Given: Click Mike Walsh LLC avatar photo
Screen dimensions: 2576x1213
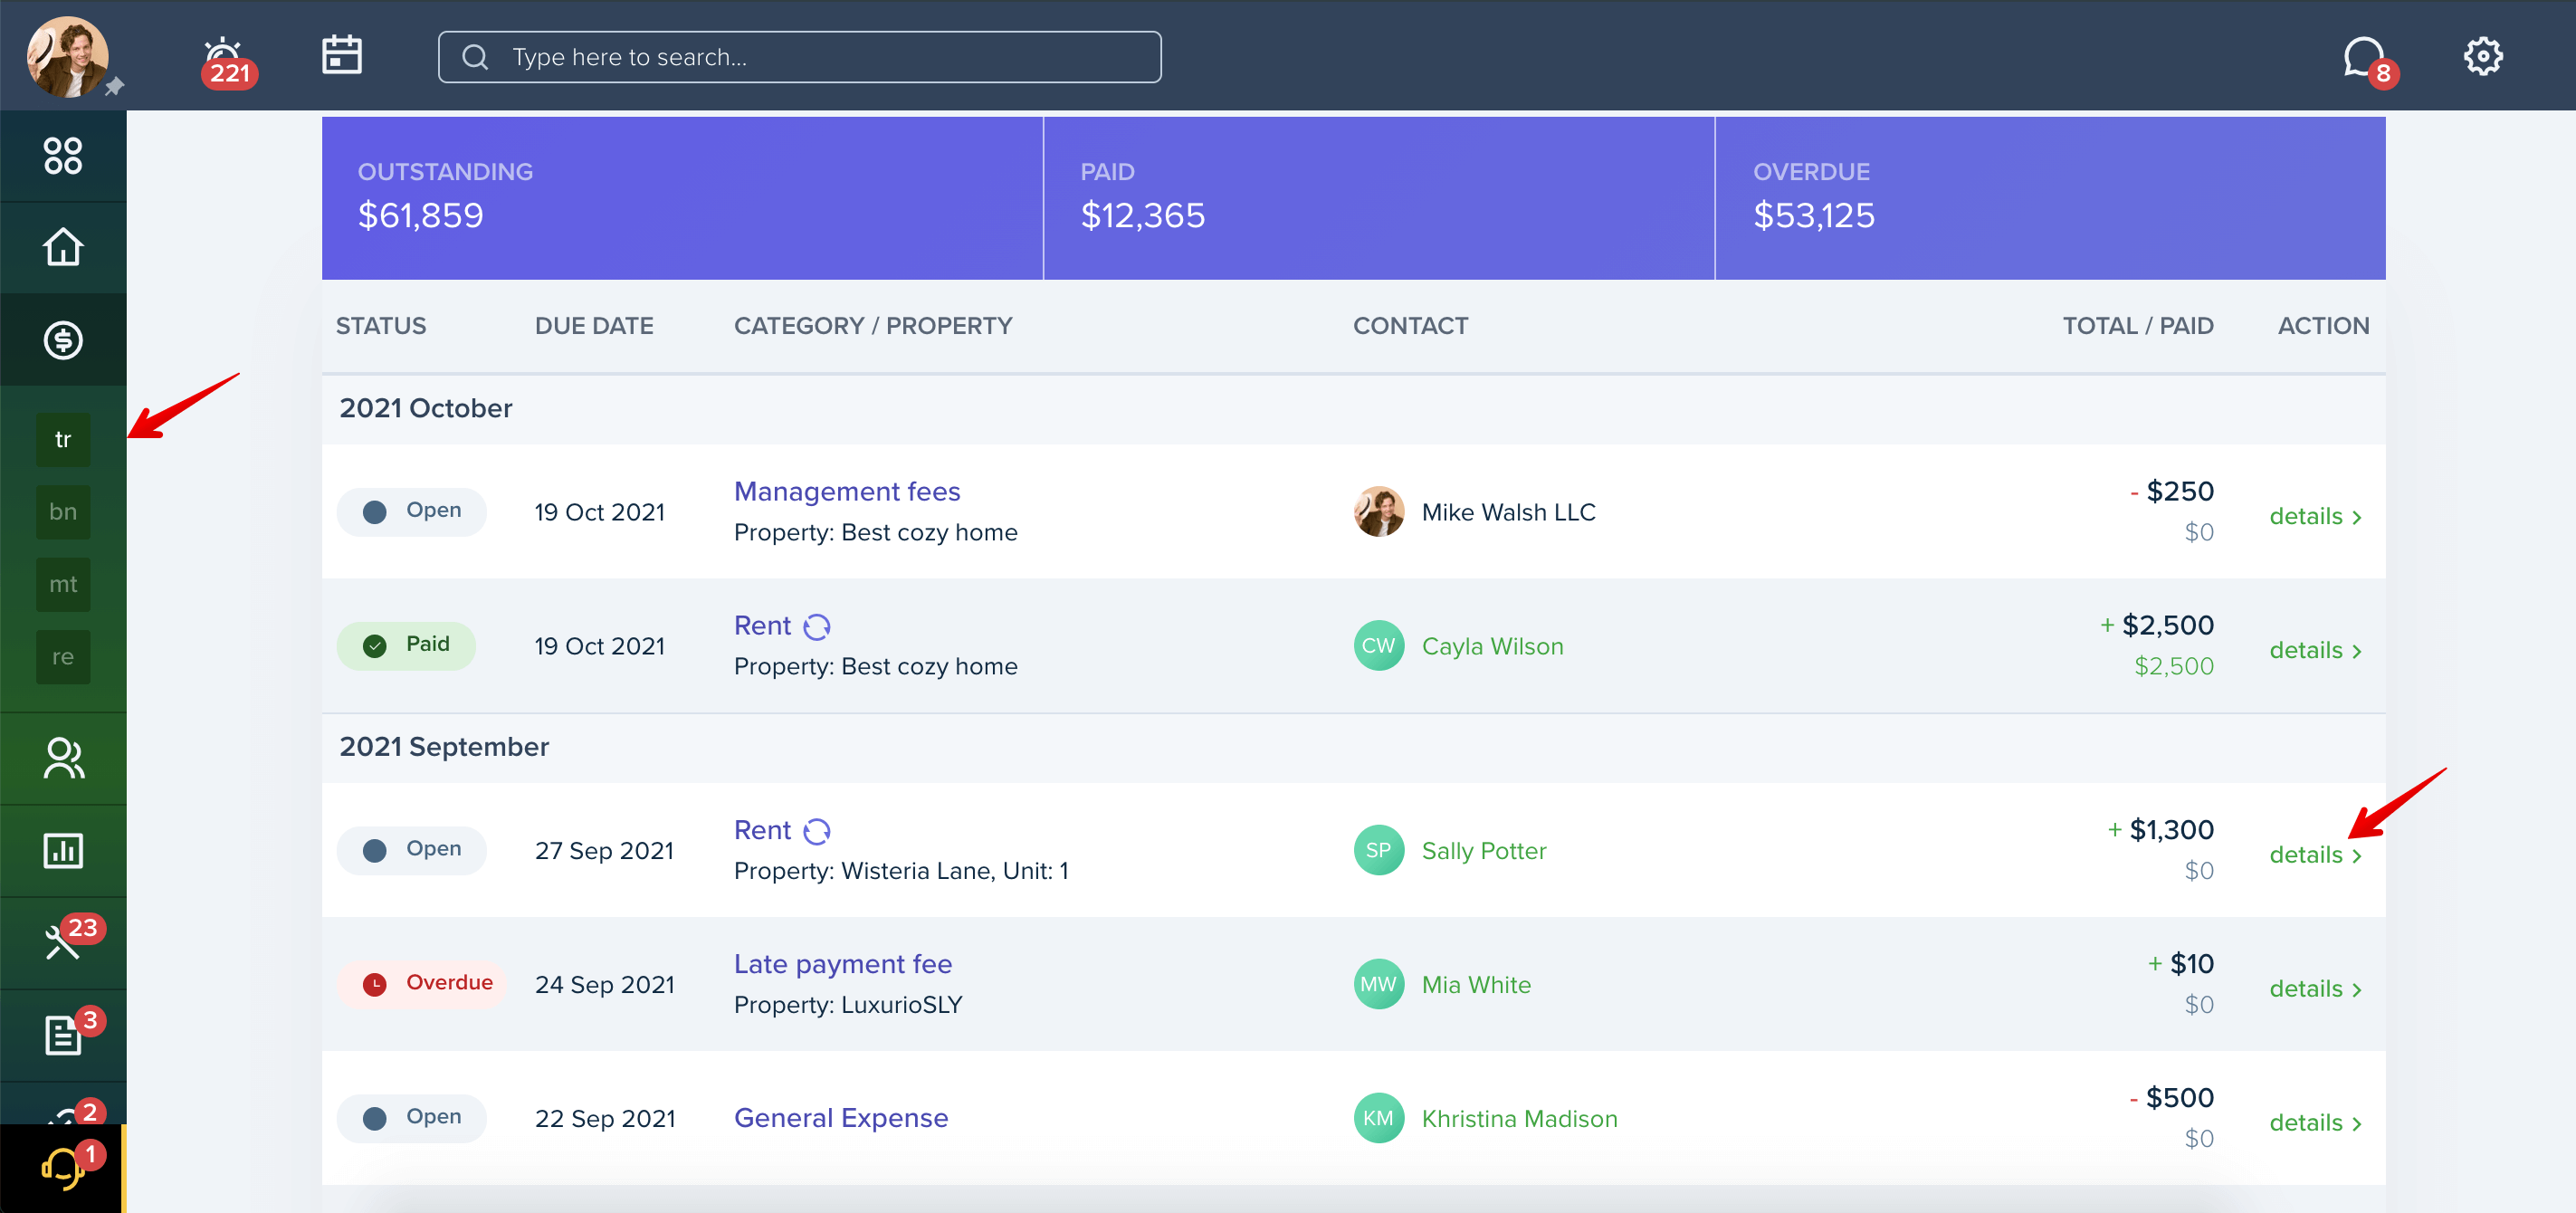Looking at the screenshot, I should pyautogui.click(x=1379, y=512).
